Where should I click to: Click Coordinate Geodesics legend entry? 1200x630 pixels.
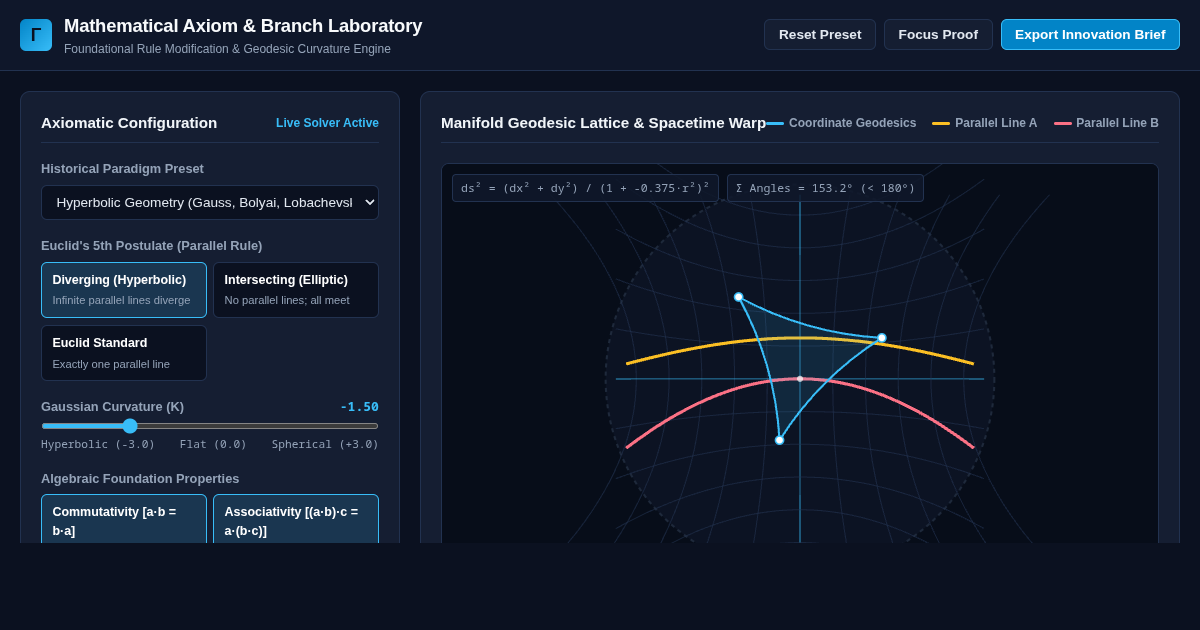pyautogui.click(x=841, y=123)
